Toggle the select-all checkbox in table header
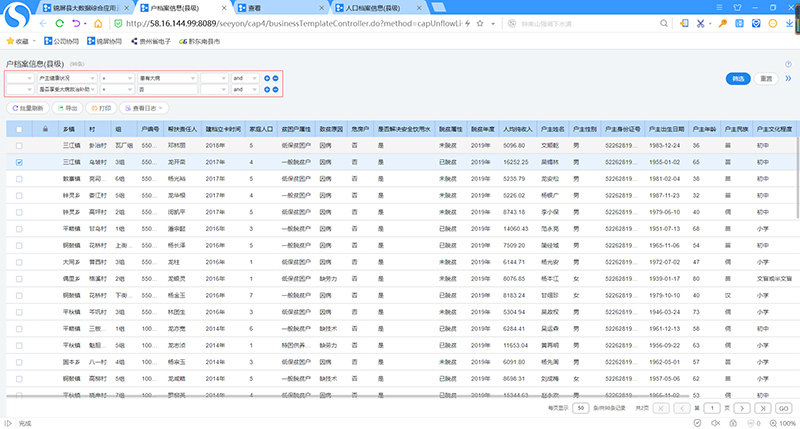 click(x=19, y=130)
